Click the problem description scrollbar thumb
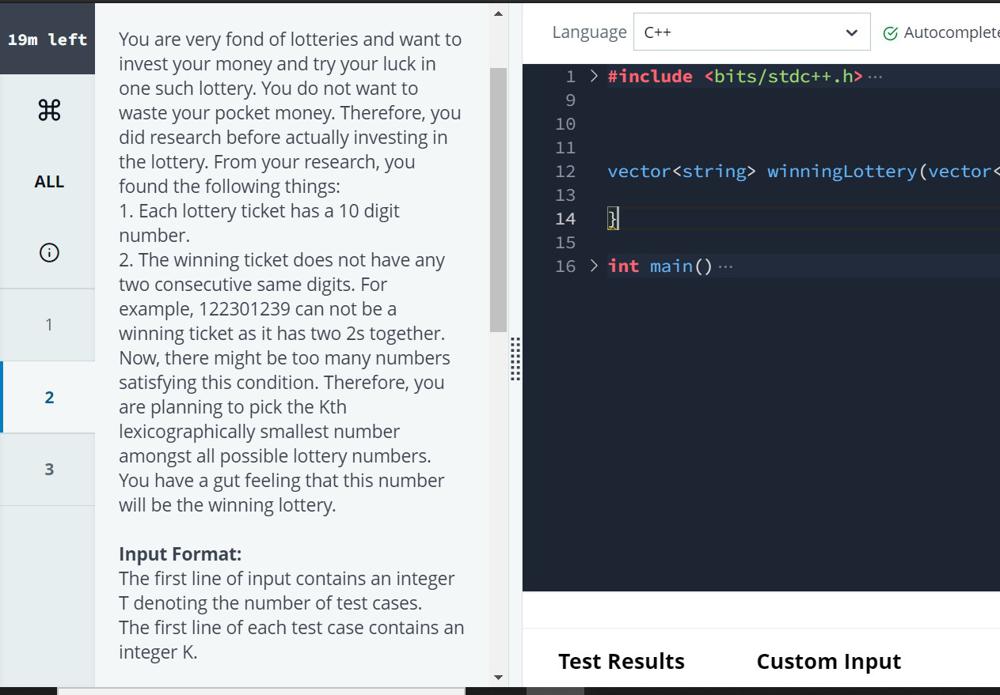Viewport: 1000px width, 695px height. point(498,200)
